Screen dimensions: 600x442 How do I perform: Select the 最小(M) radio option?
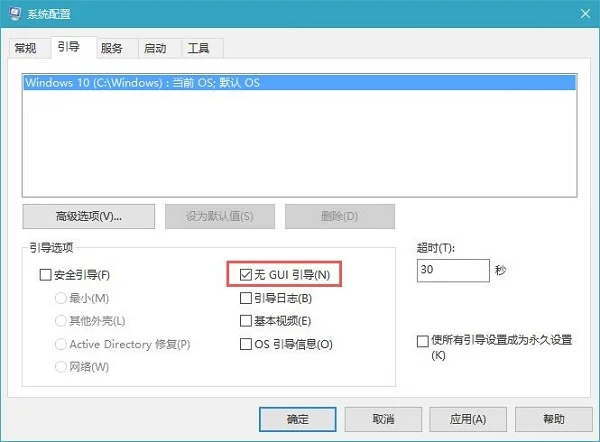[x=61, y=298]
